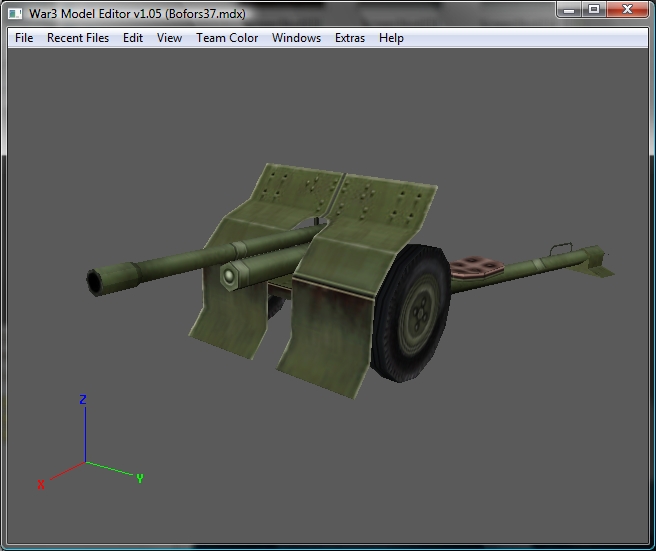Open the File menu
This screenshot has width=656, height=551.
(x=24, y=38)
